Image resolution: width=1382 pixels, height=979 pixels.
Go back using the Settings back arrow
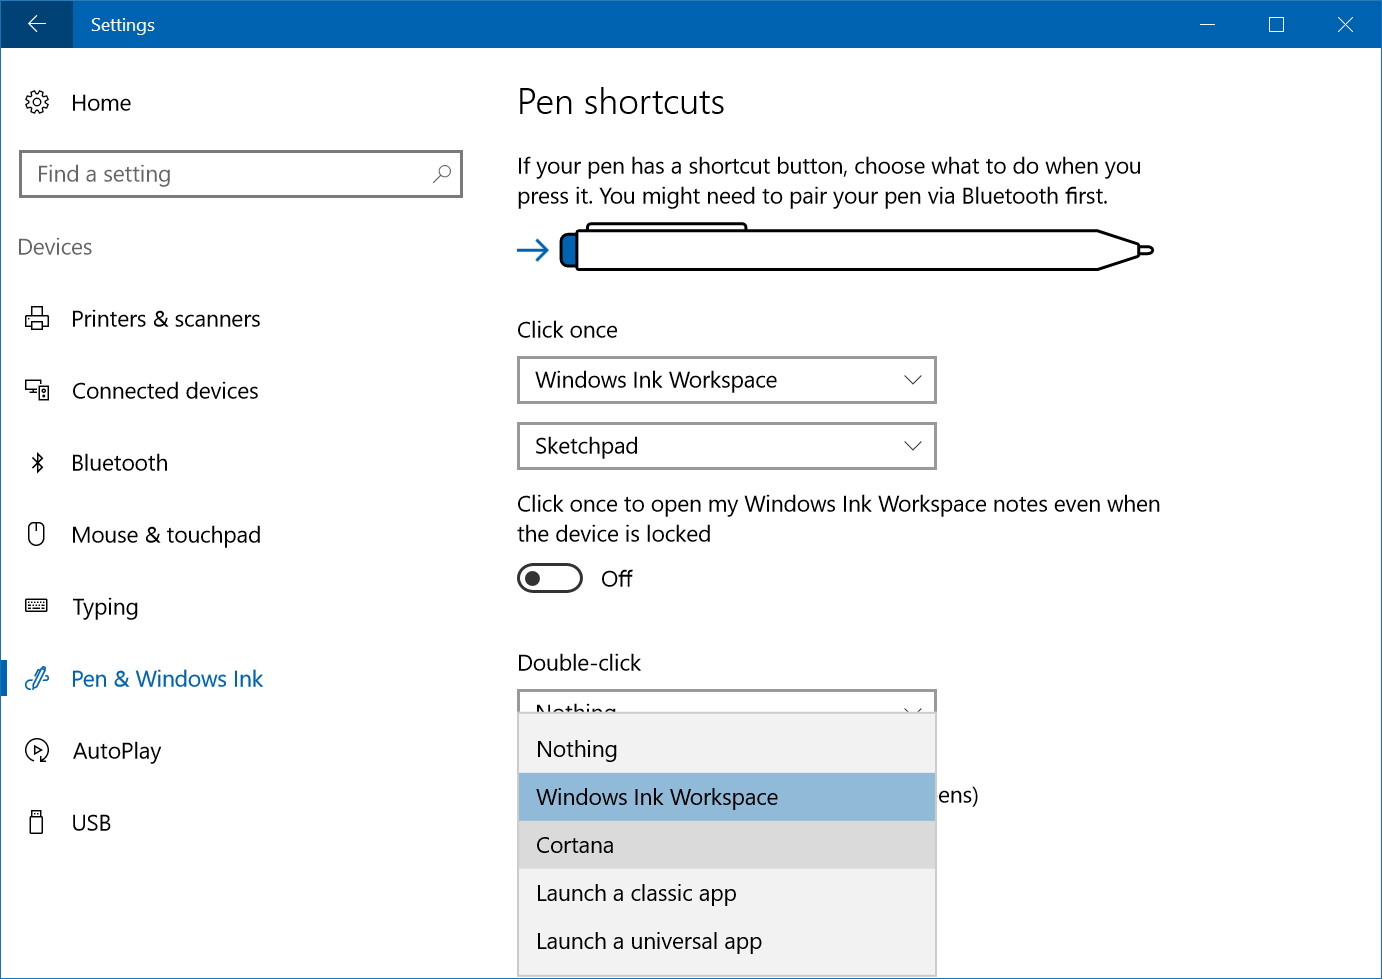(37, 24)
